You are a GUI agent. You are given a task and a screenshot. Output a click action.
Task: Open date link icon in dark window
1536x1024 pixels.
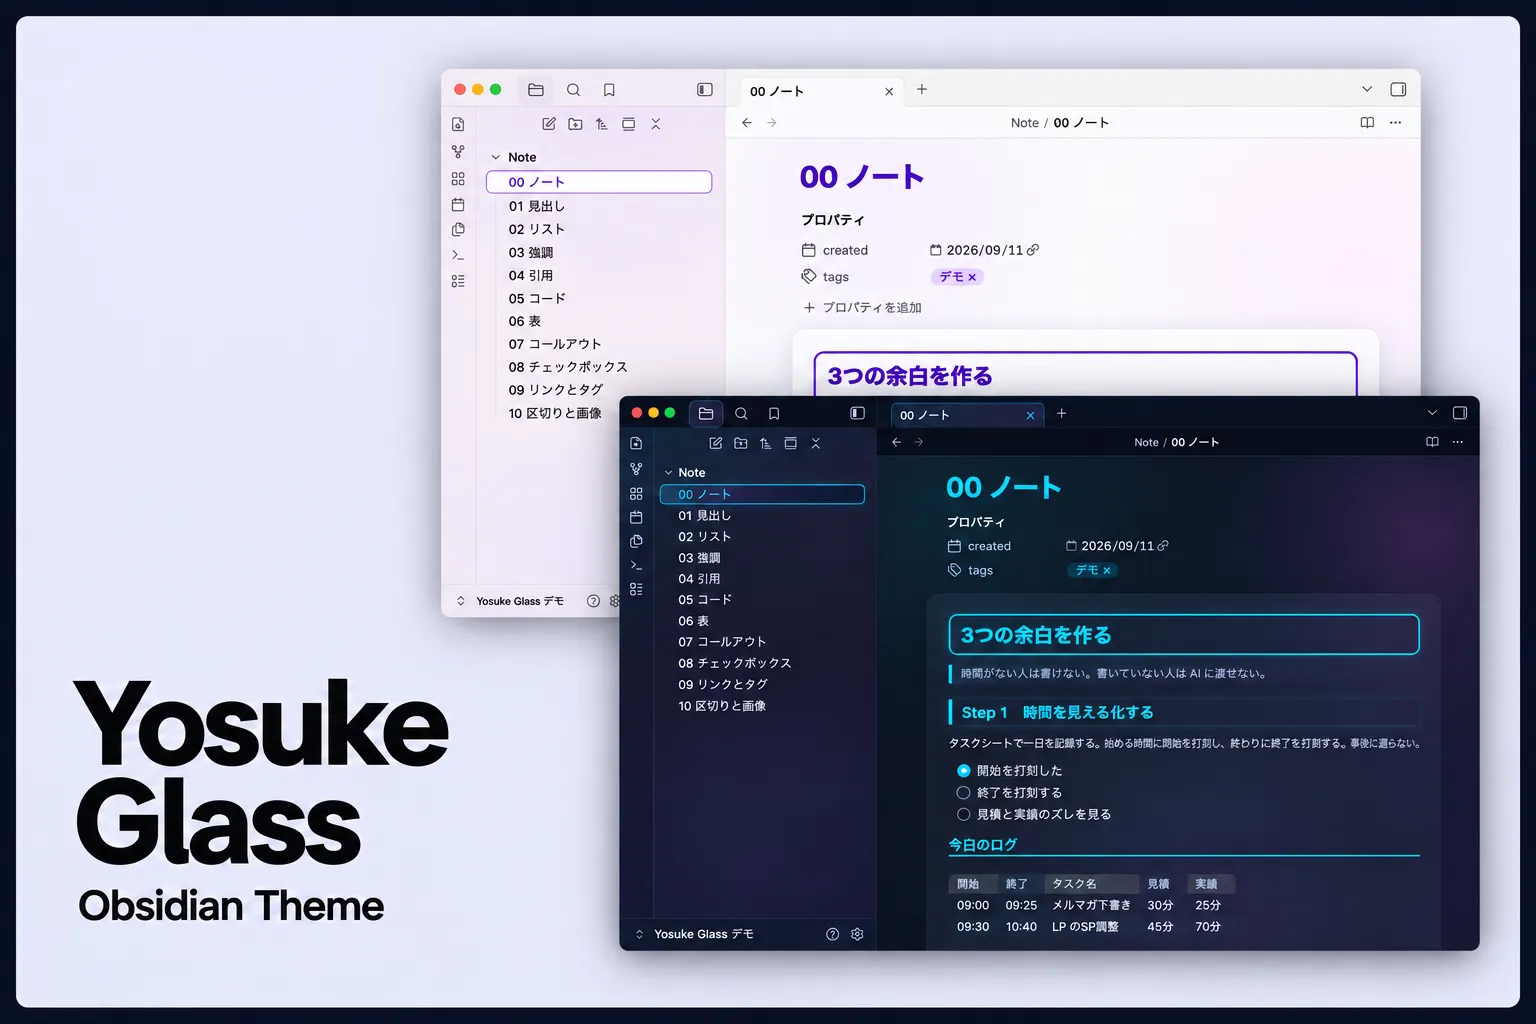(x=1163, y=546)
